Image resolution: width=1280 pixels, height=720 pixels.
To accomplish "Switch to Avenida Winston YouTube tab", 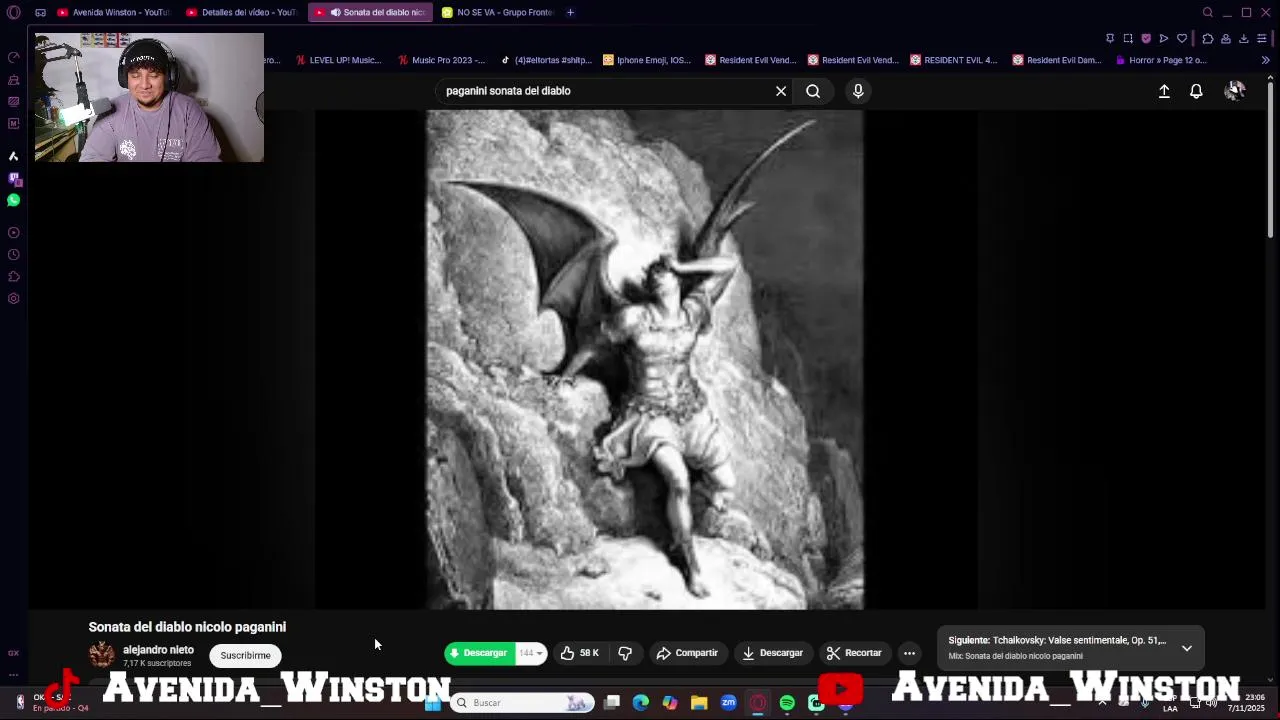I will click(x=113, y=13).
